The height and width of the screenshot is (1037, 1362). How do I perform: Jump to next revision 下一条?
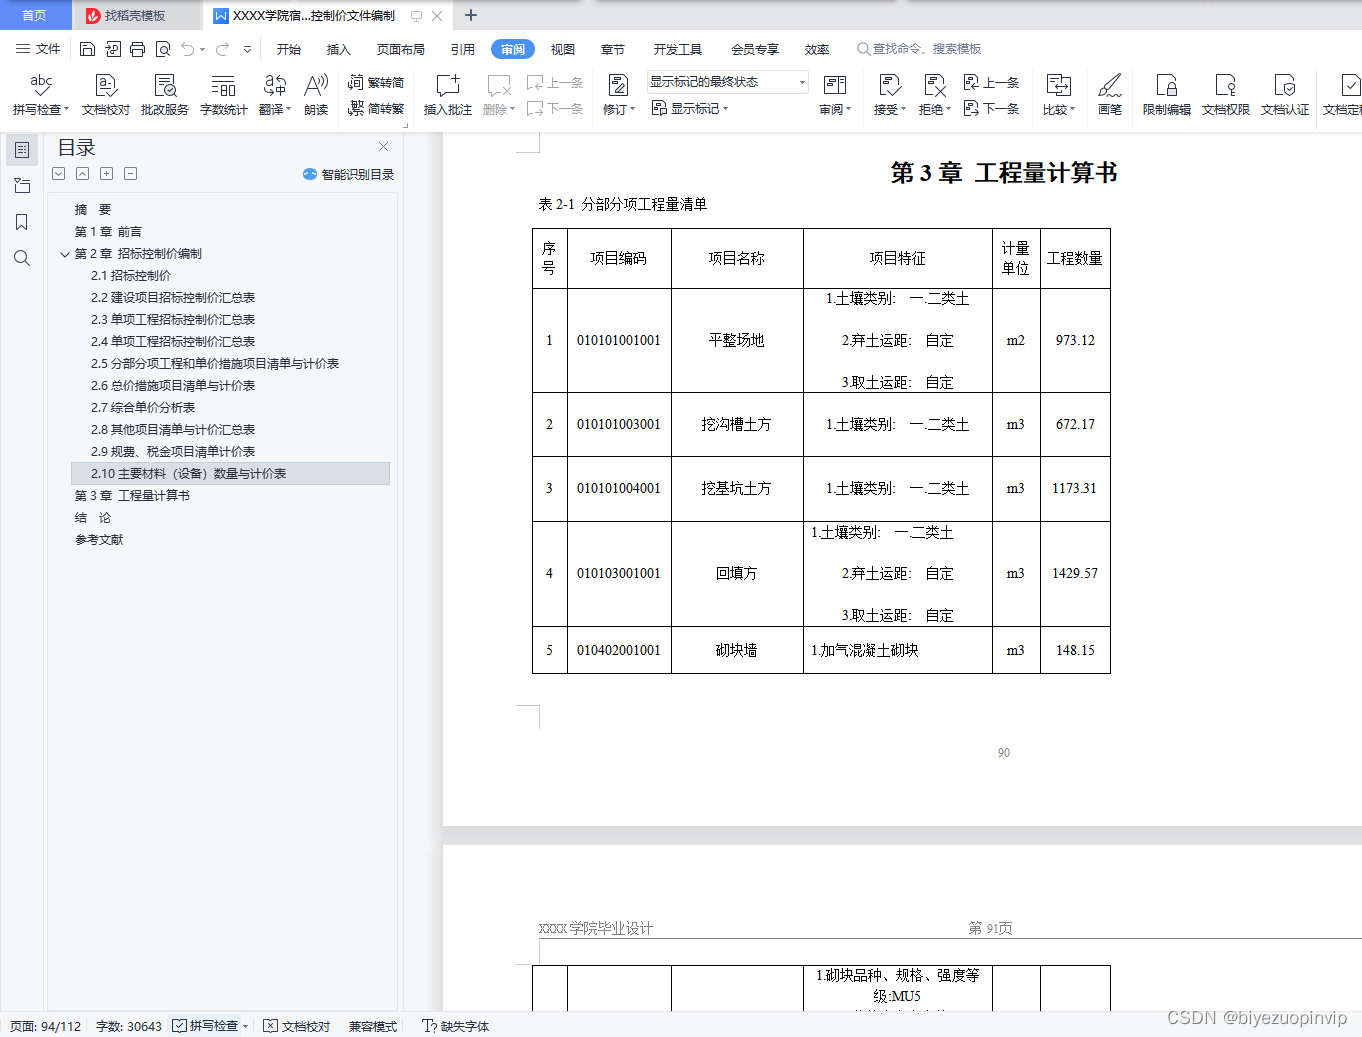[991, 108]
